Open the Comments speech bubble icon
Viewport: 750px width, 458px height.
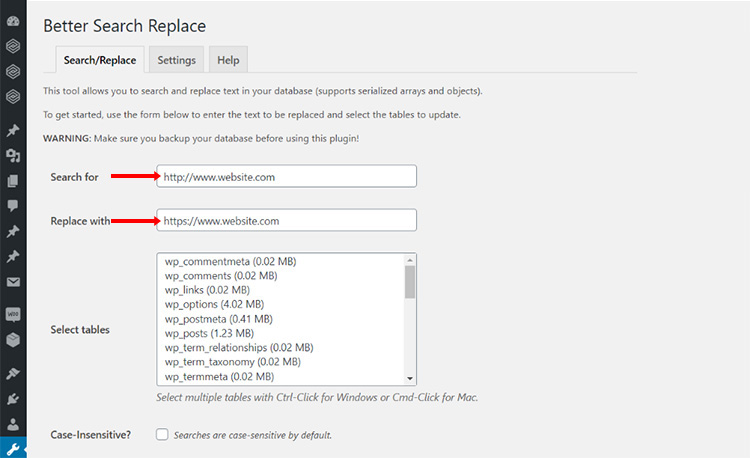coord(13,206)
